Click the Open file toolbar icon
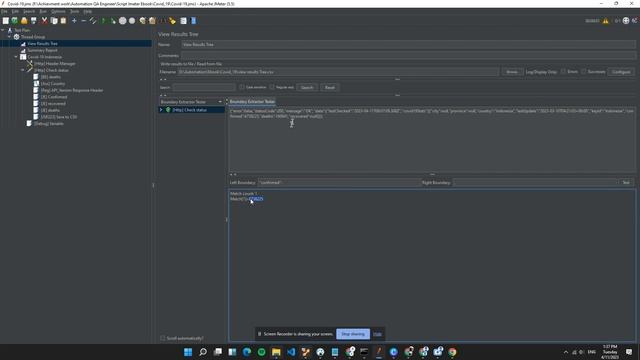640x360 pixels. pos(24,21)
